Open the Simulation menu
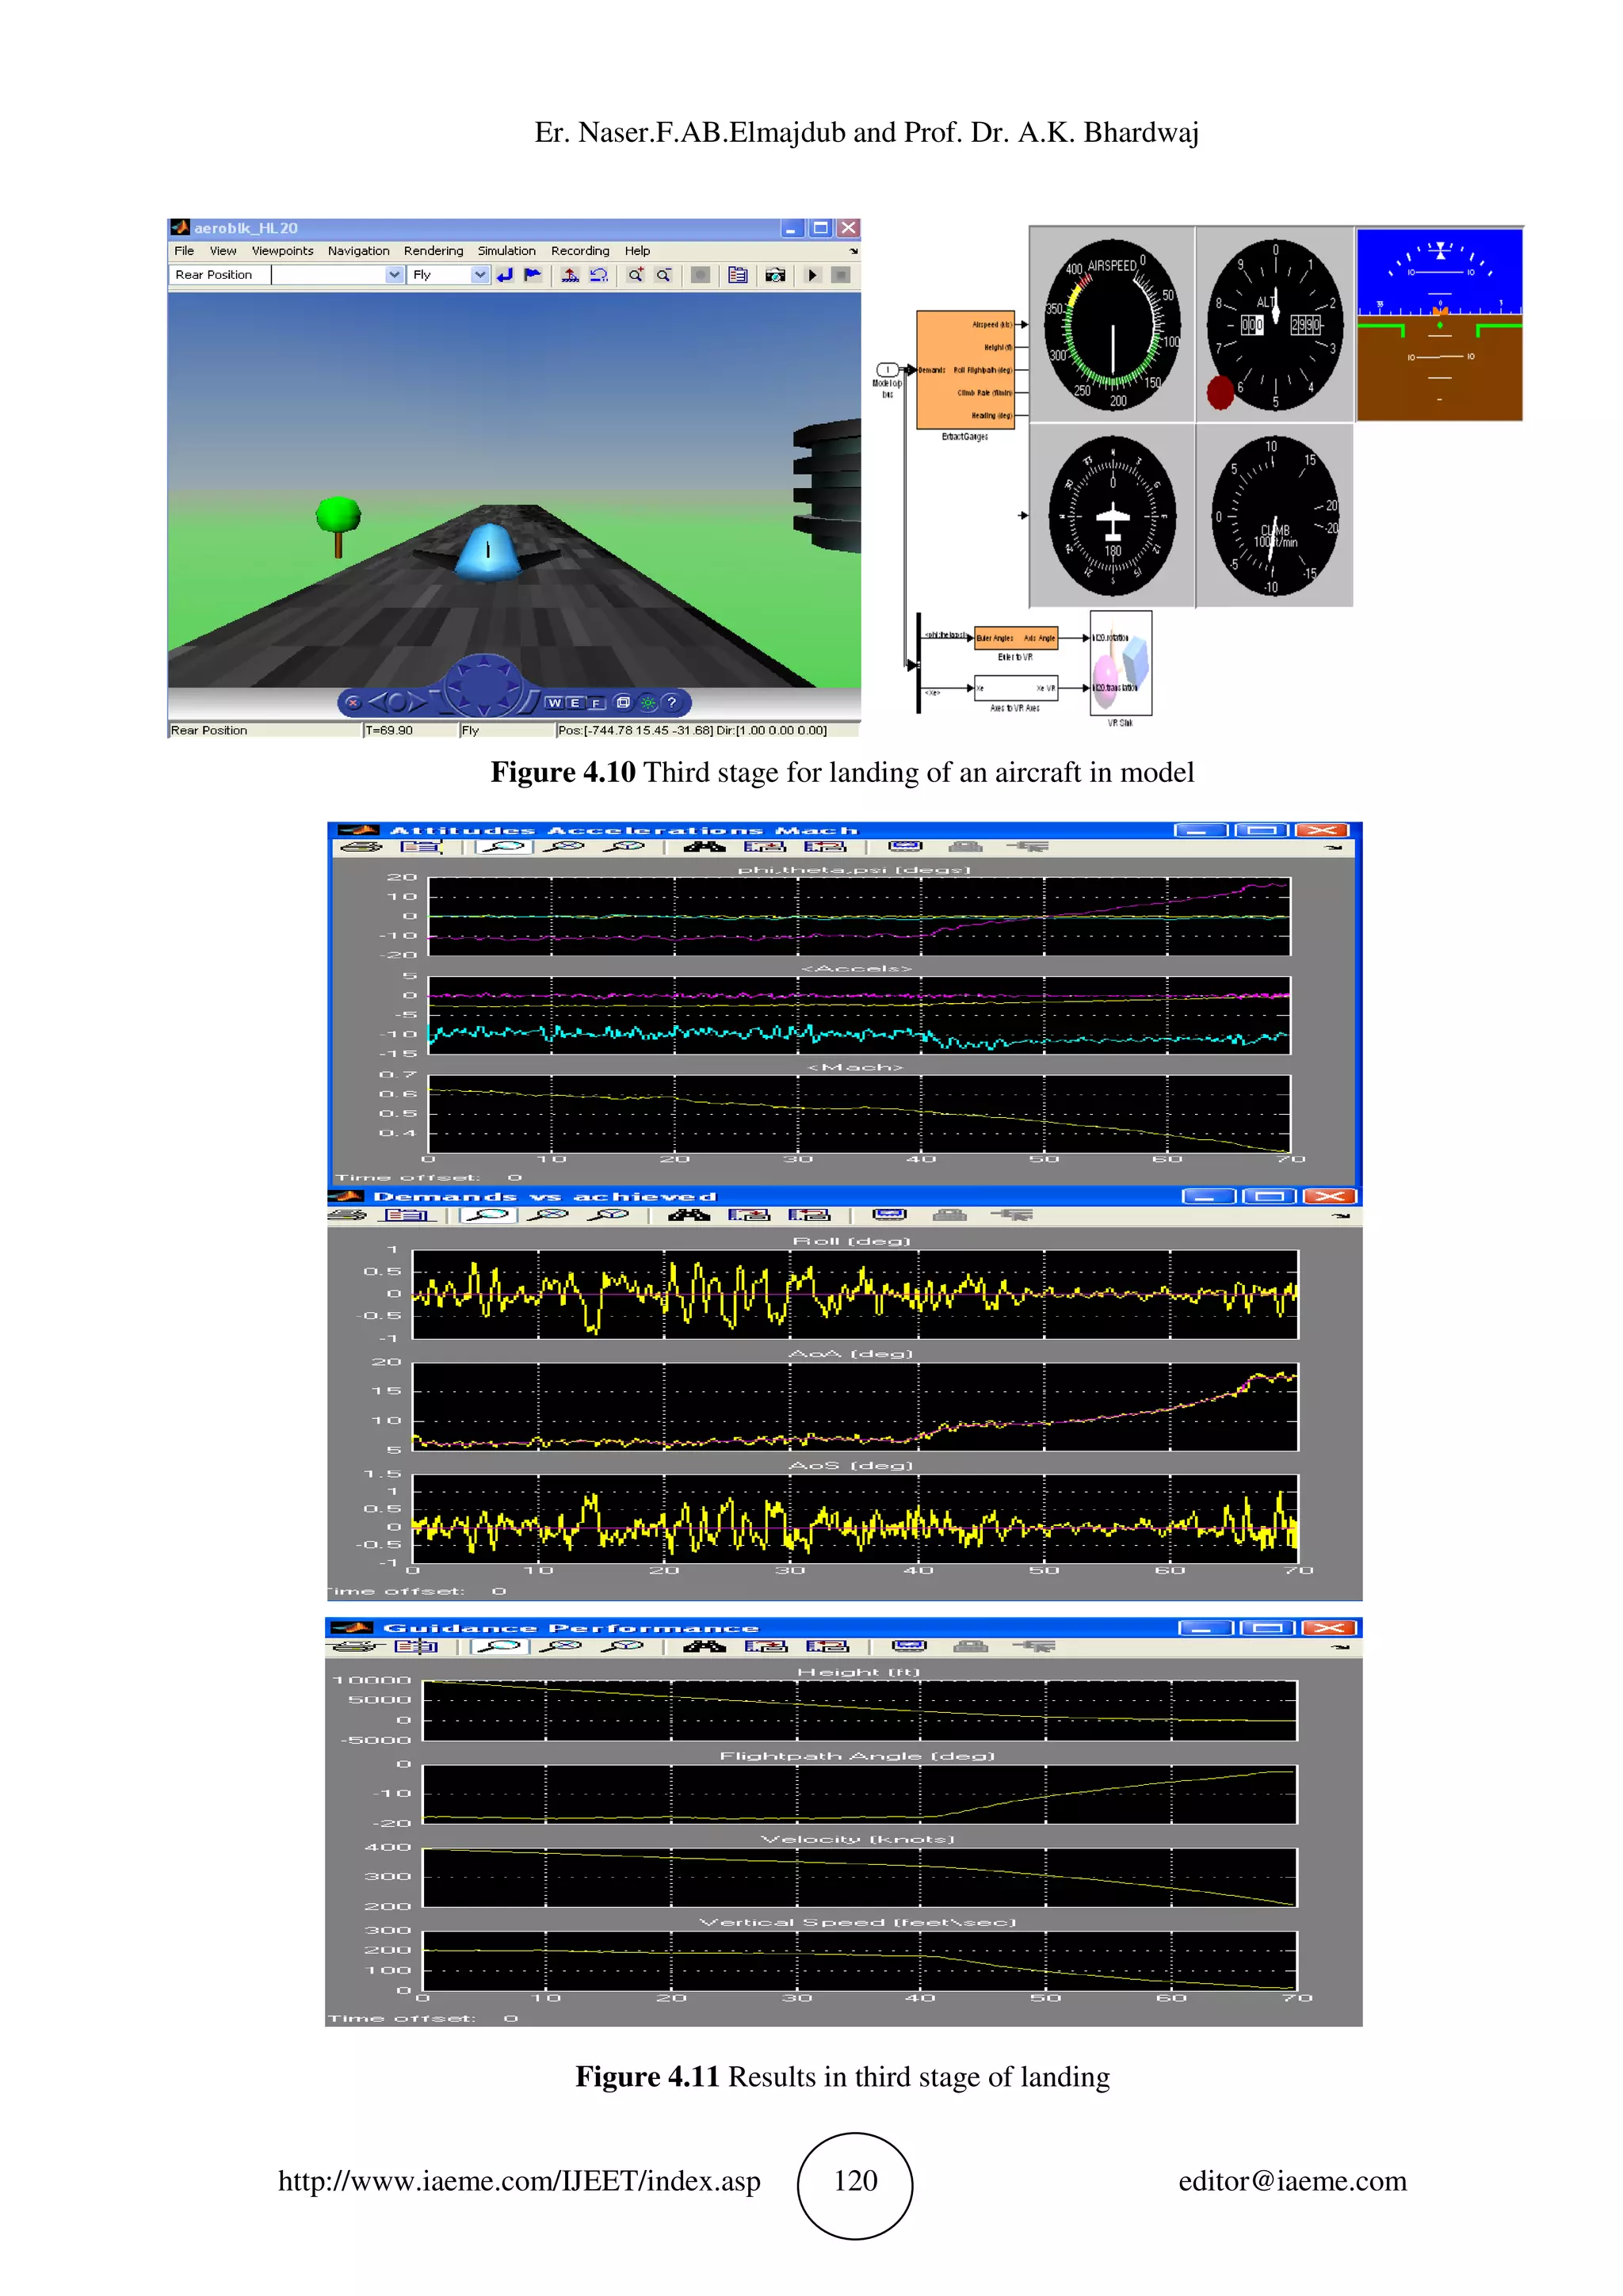 506,251
